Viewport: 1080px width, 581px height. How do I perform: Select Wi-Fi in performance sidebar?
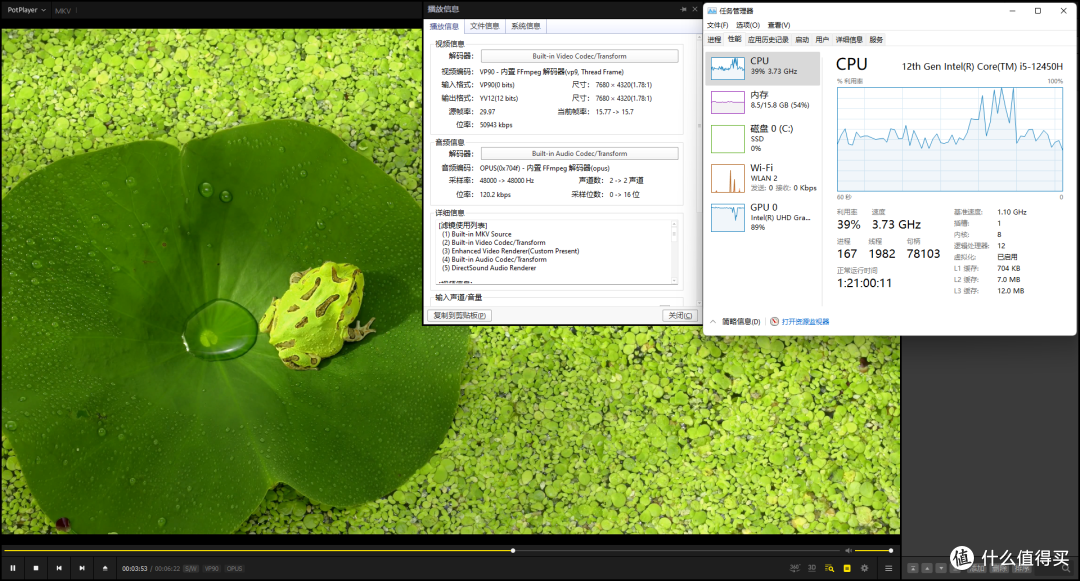pos(763,178)
